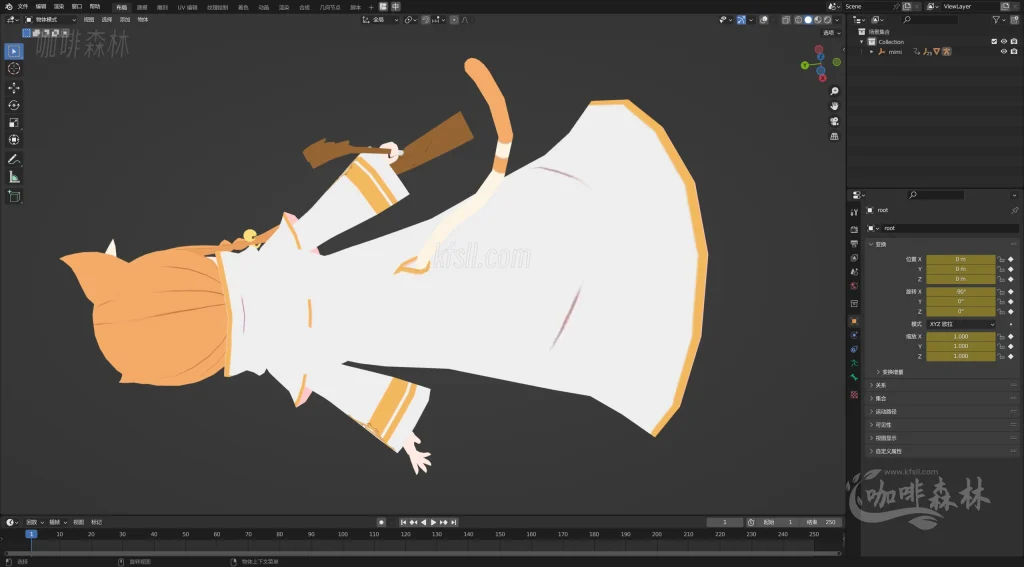
Task: Open transform orientation dropdown (全局)
Action: coord(381,20)
